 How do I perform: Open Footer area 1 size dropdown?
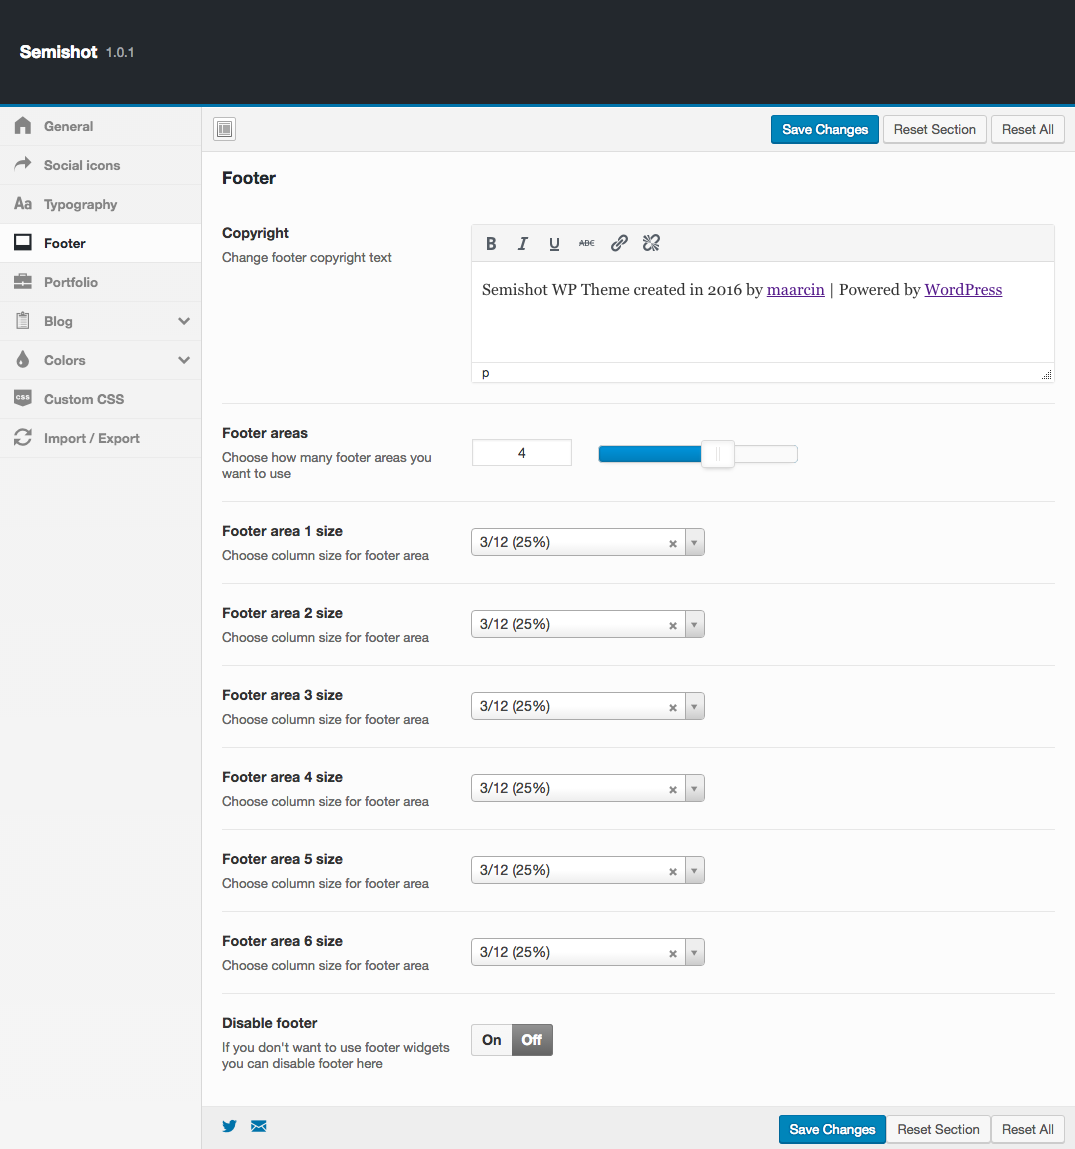point(695,542)
